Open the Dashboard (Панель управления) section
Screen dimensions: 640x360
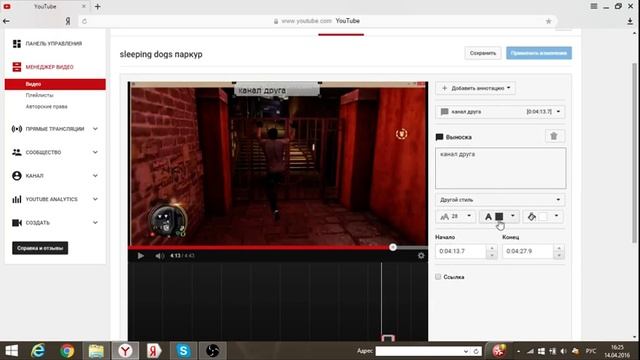pos(47,44)
